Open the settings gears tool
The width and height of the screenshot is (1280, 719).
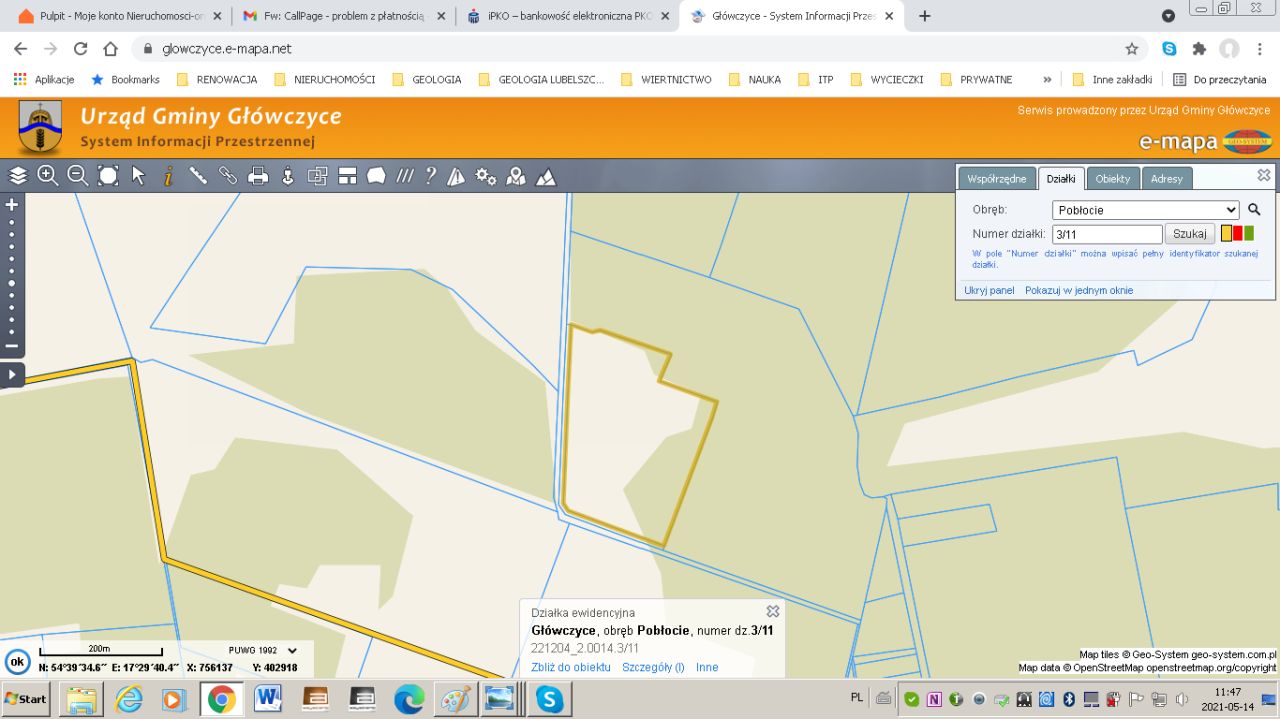[x=486, y=176]
